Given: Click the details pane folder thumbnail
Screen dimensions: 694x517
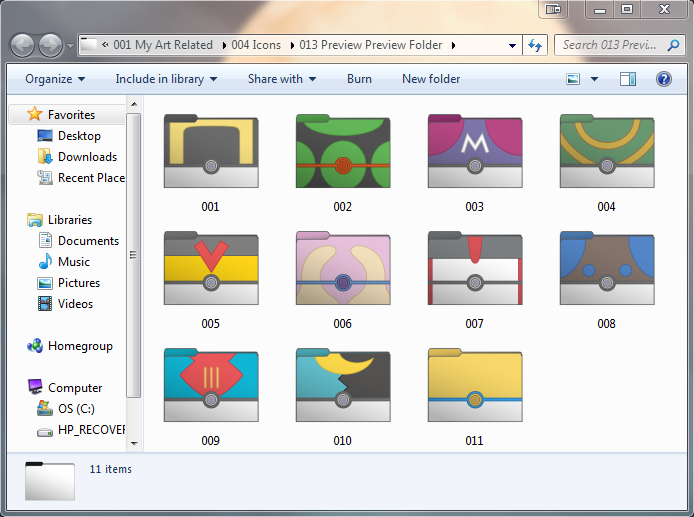Looking at the screenshot, I should (50, 481).
